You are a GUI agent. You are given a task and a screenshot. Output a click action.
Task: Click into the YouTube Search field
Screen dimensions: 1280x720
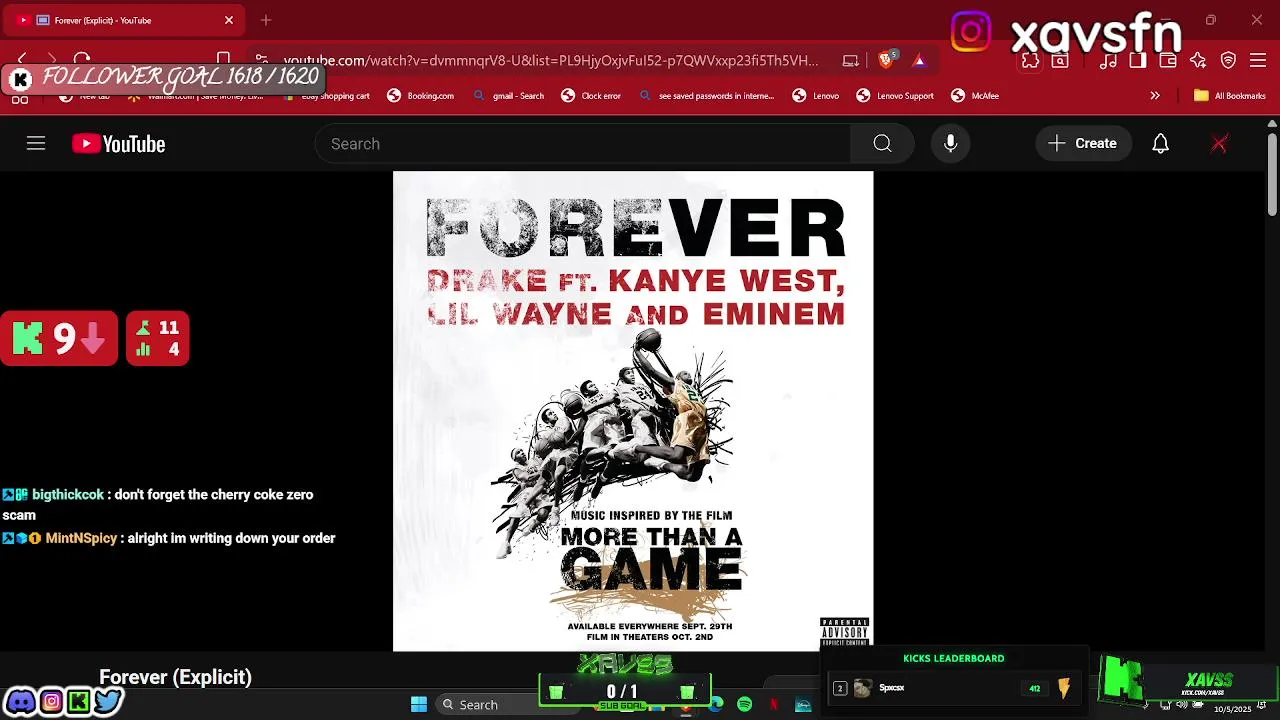583,144
